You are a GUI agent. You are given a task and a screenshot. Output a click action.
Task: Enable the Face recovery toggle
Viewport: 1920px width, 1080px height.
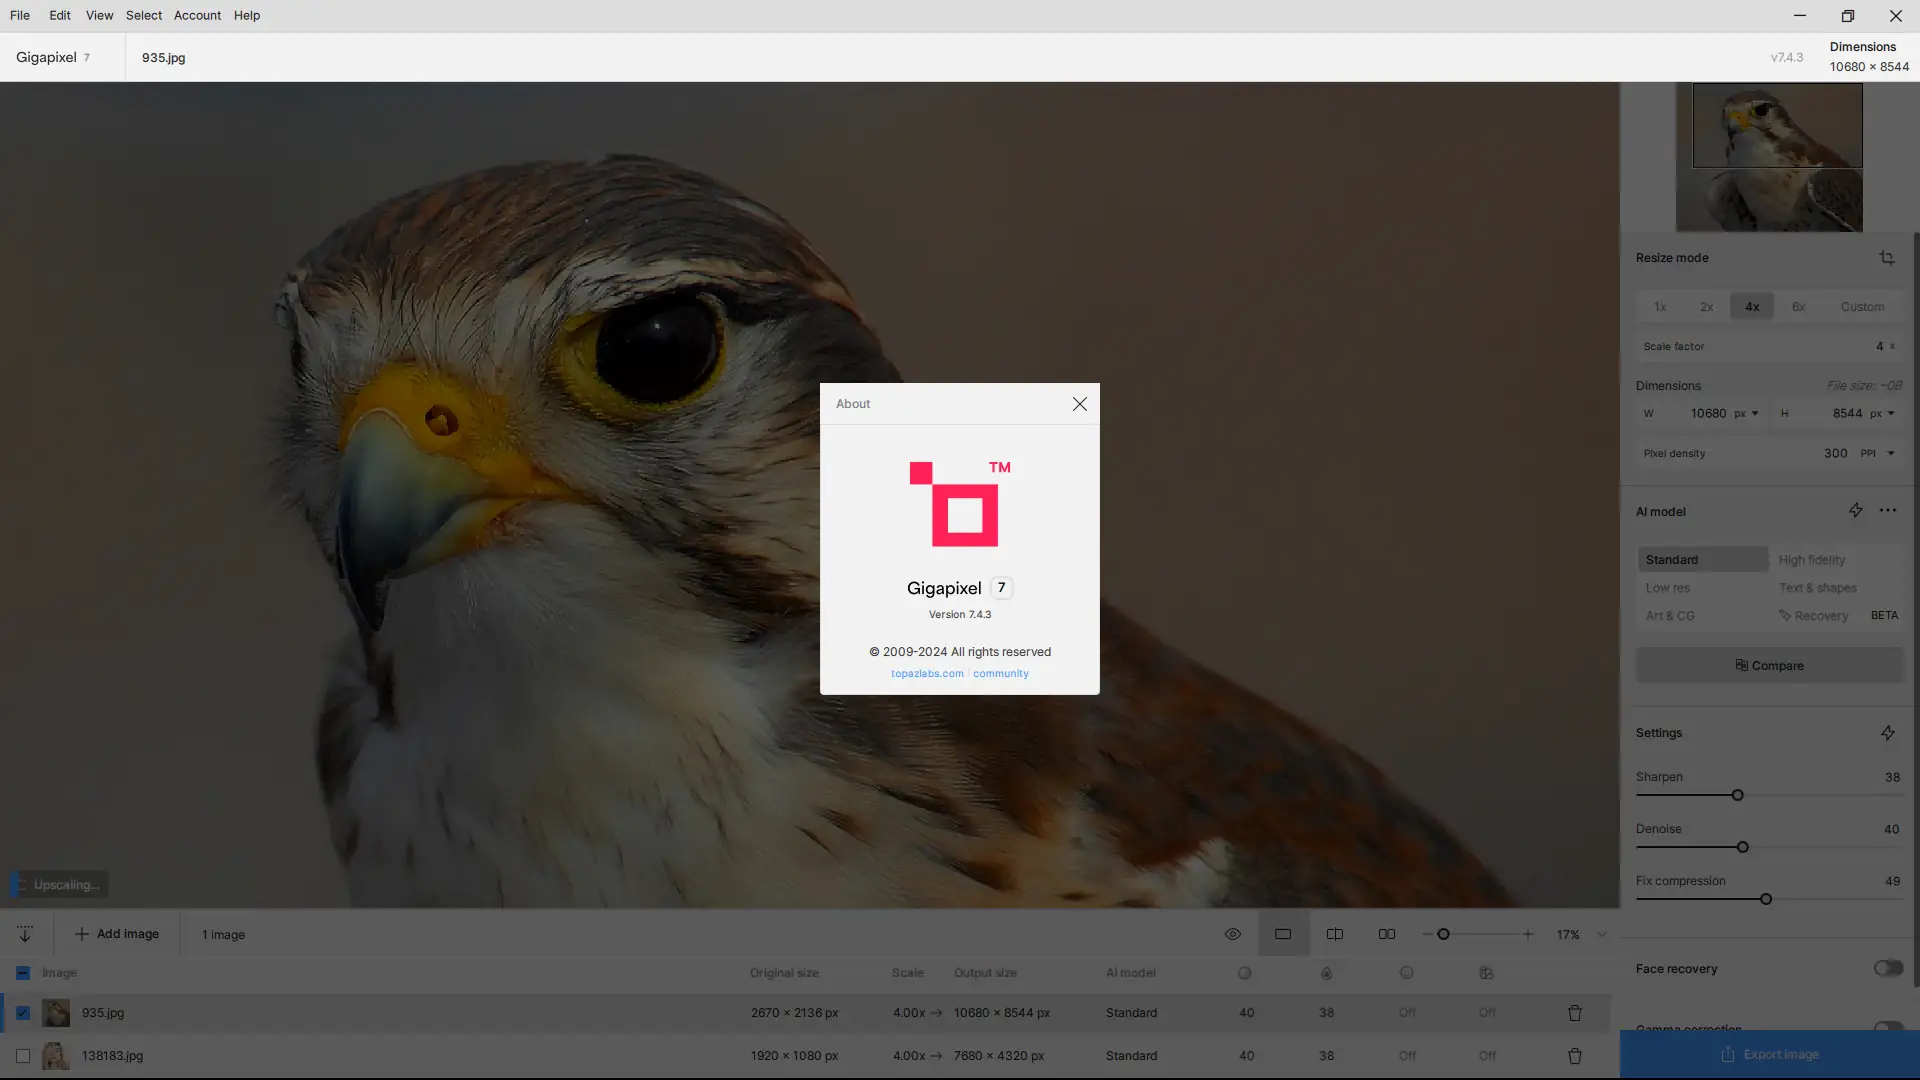click(1887, 968)
